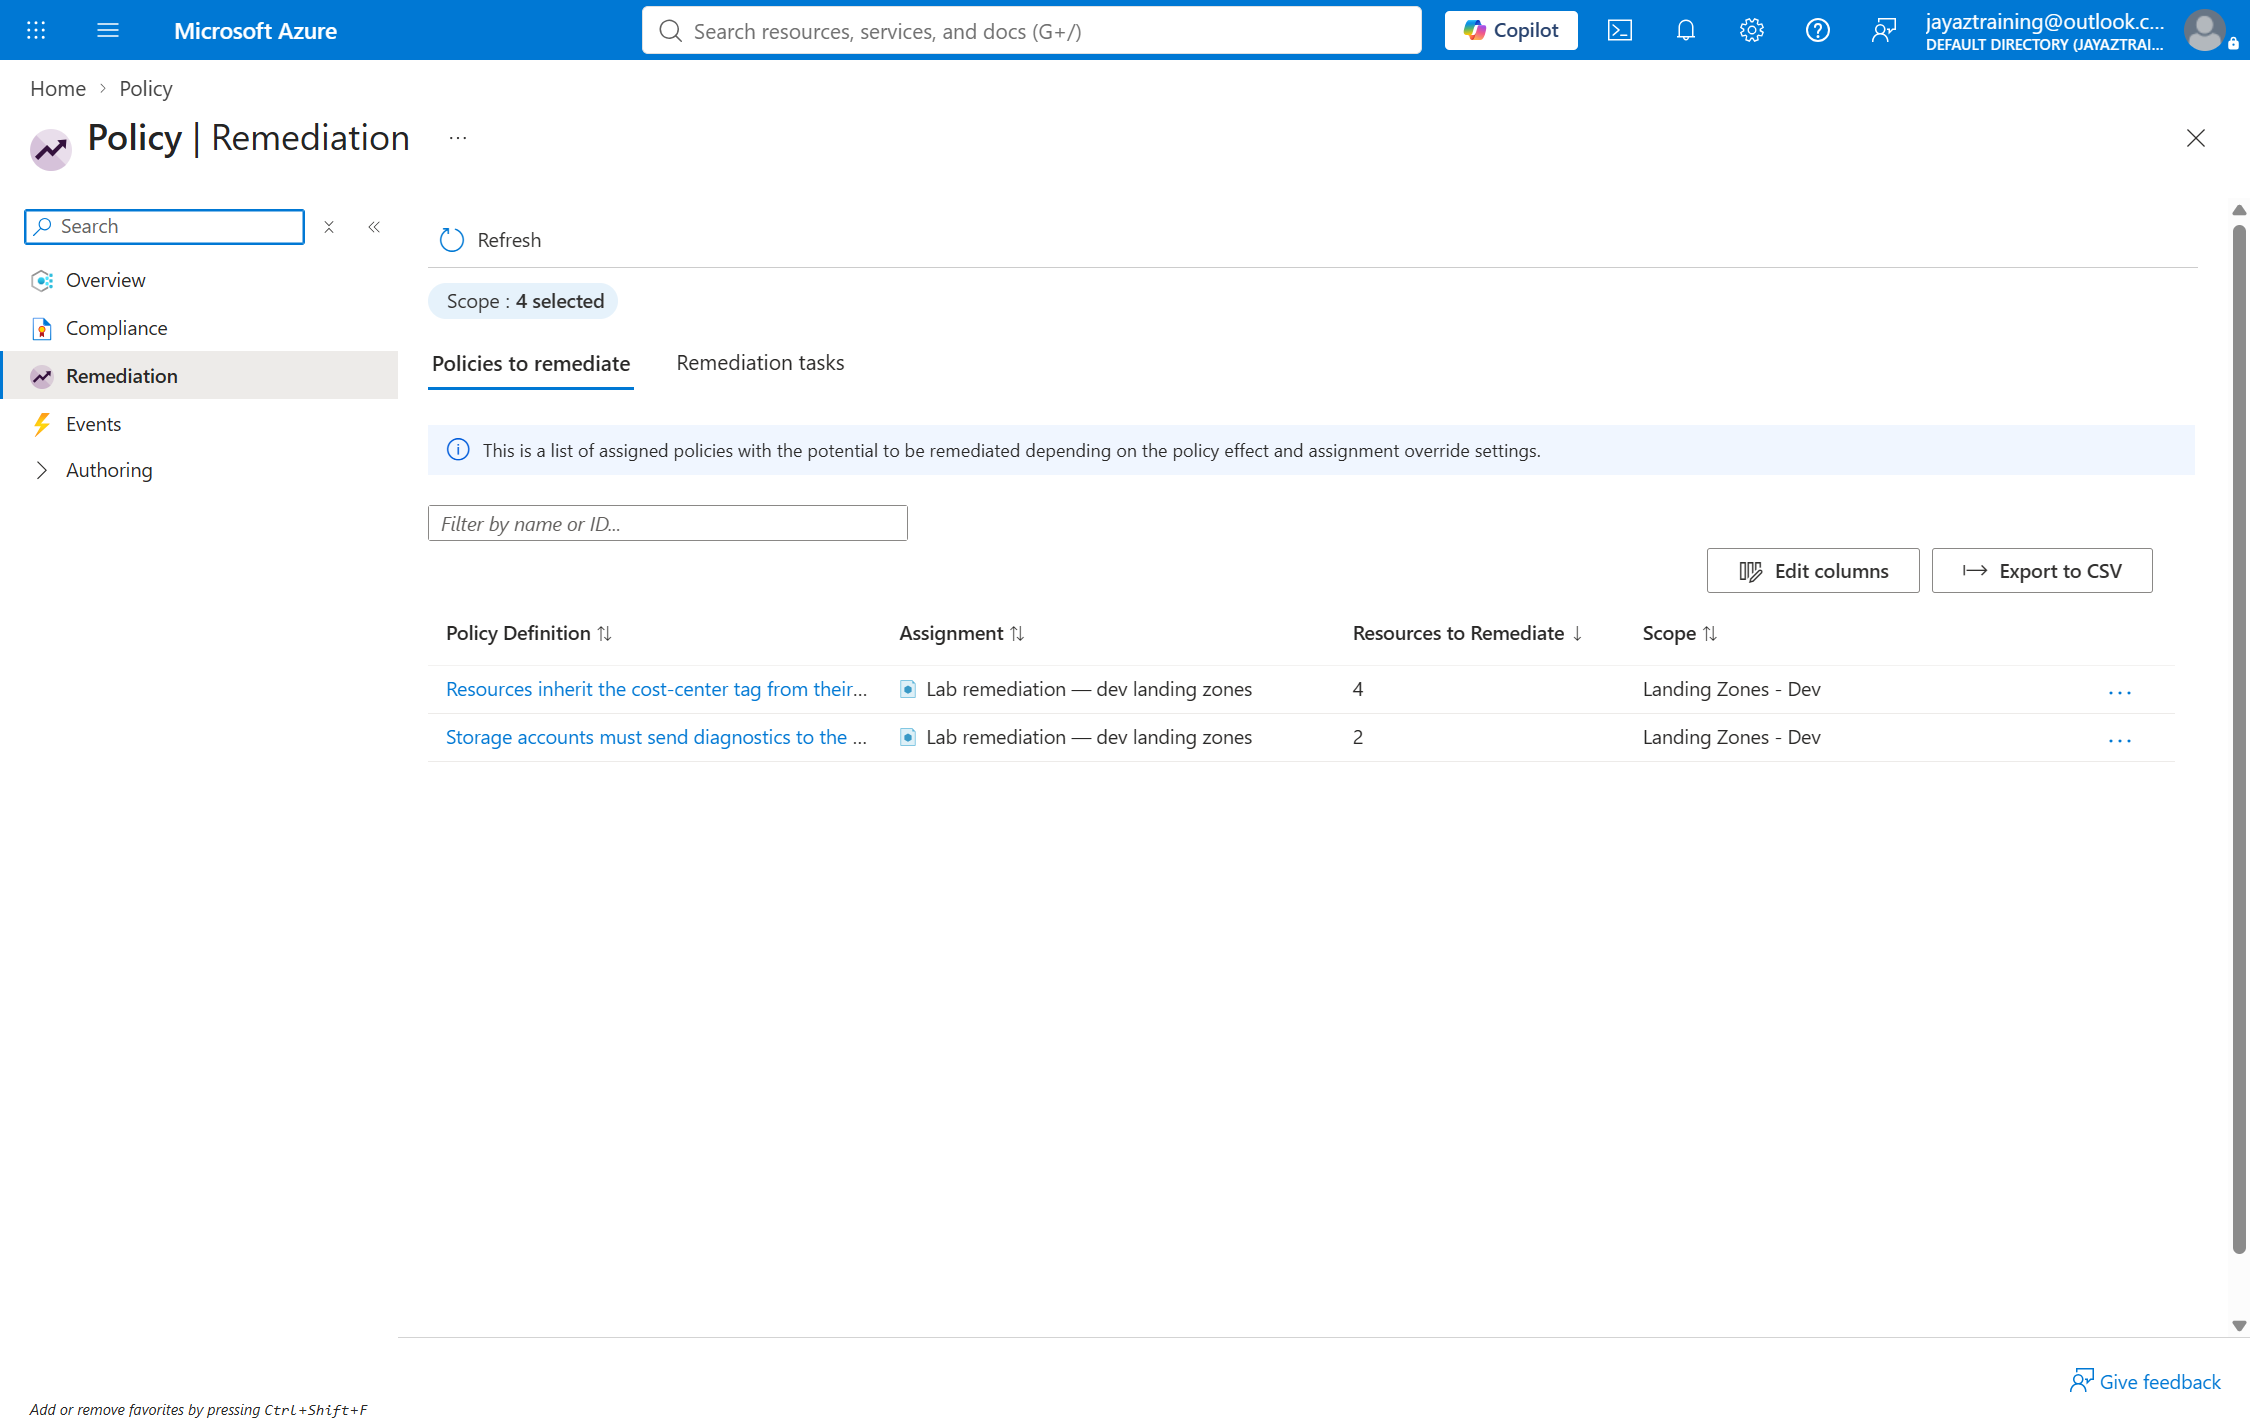
Task: Sort by Assignment column
Action: [962, 633]
